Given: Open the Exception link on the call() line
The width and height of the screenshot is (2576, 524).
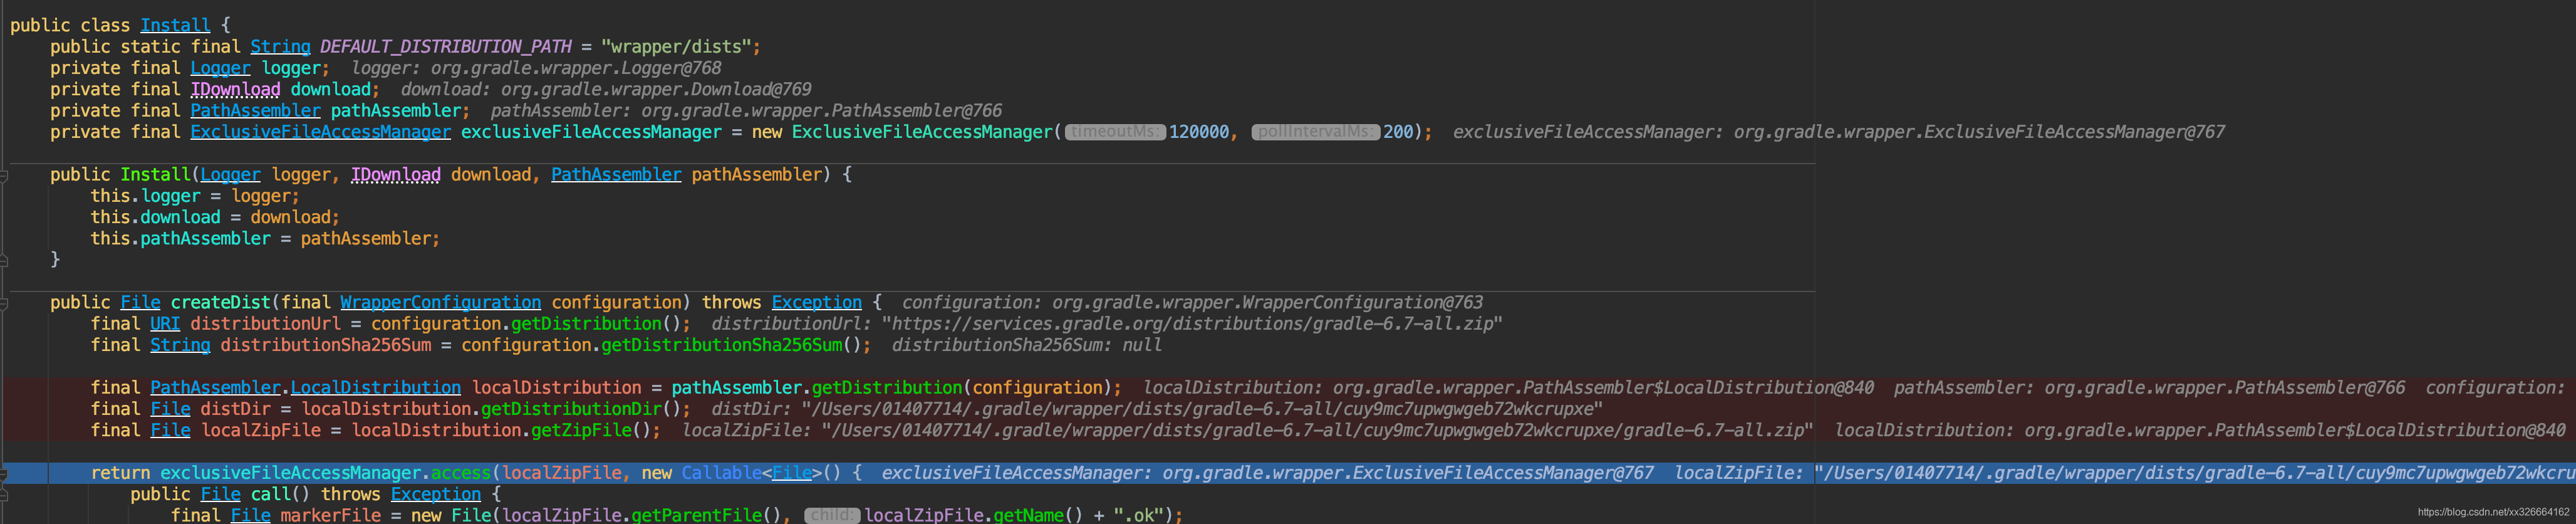Looking at the screenshot, I should 436,494.
